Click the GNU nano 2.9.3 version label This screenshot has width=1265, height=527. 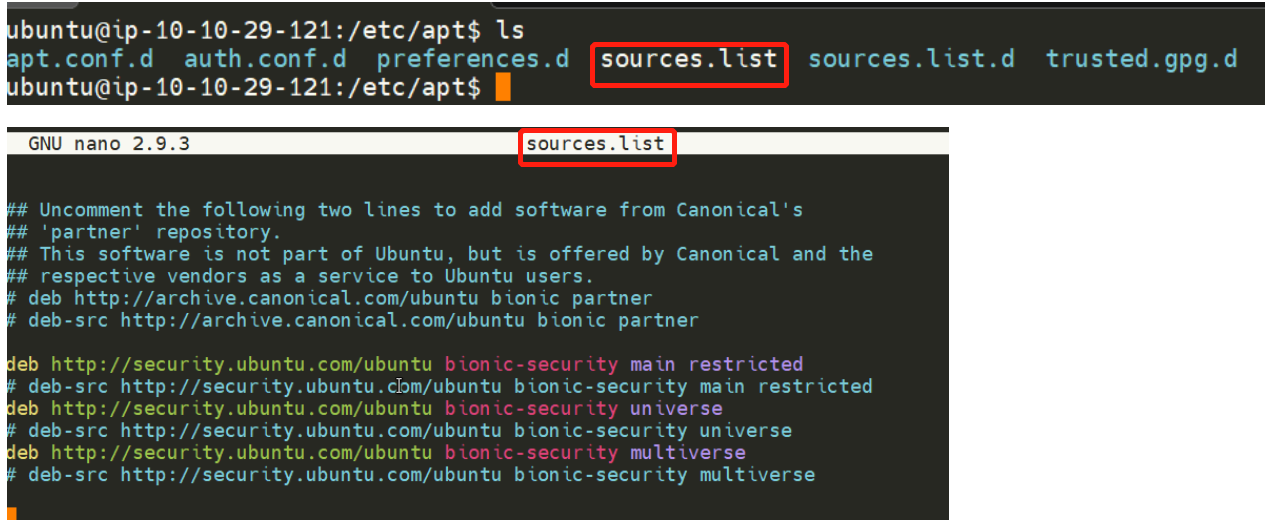click(109, 144)
